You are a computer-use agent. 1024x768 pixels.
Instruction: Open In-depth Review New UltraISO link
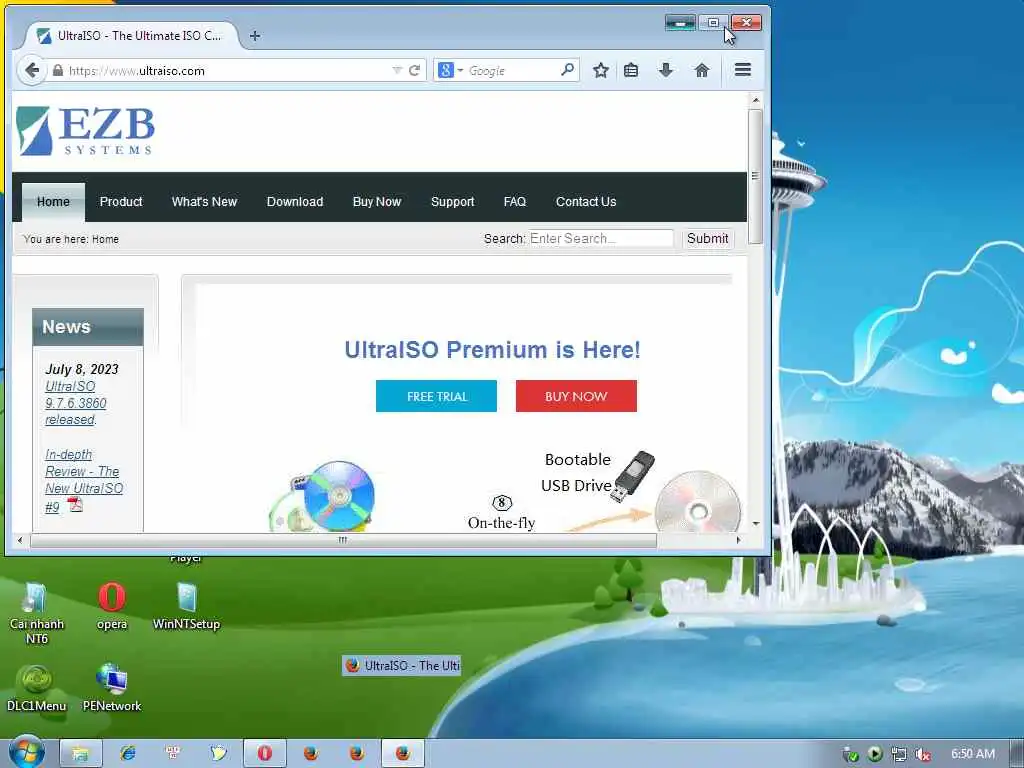point(83,480)
